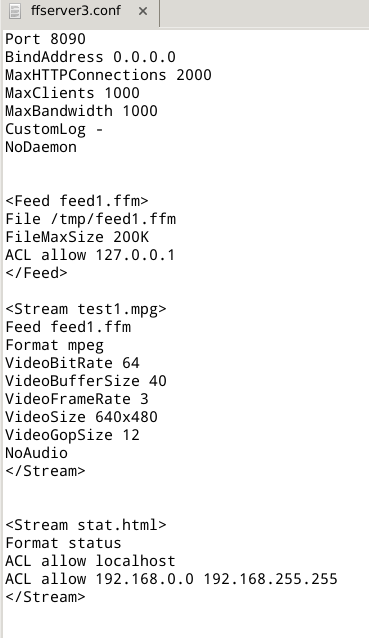Place cursor on the Port 8090 line
369x638 pixels.
45,39
